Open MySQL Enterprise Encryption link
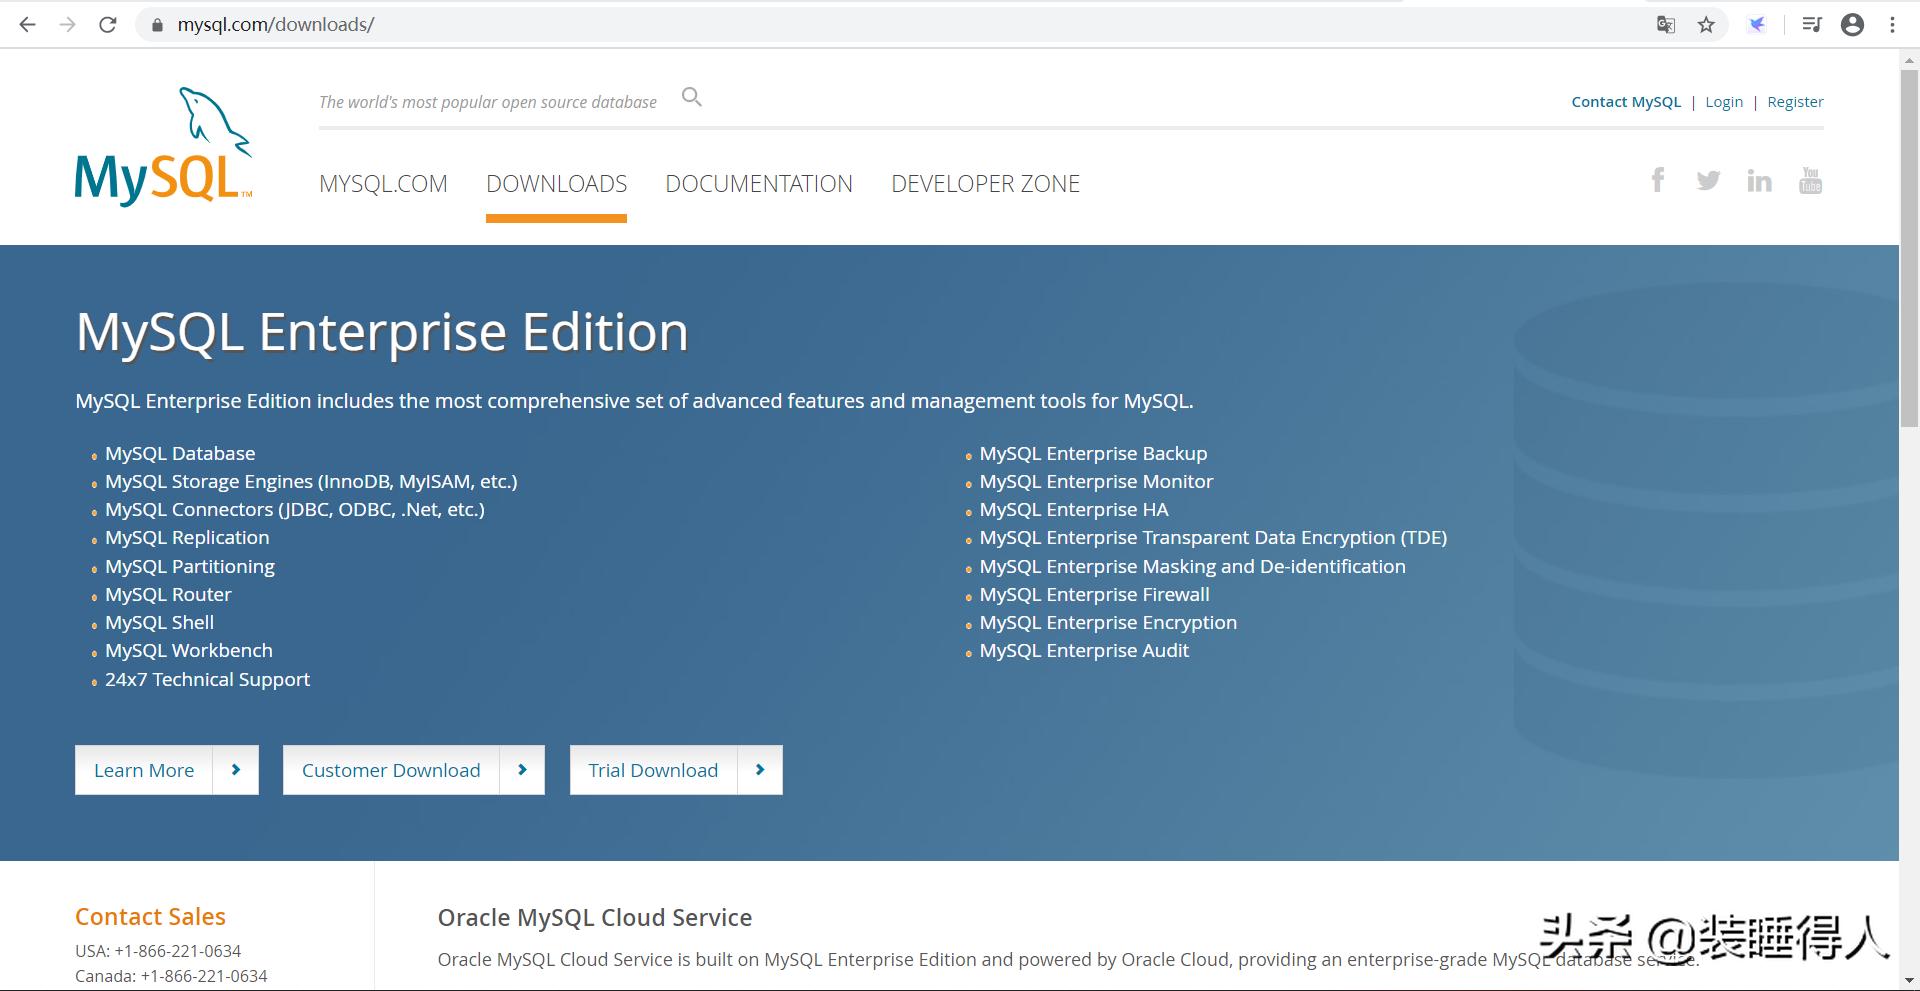1920x991 pixels. 1108,622
